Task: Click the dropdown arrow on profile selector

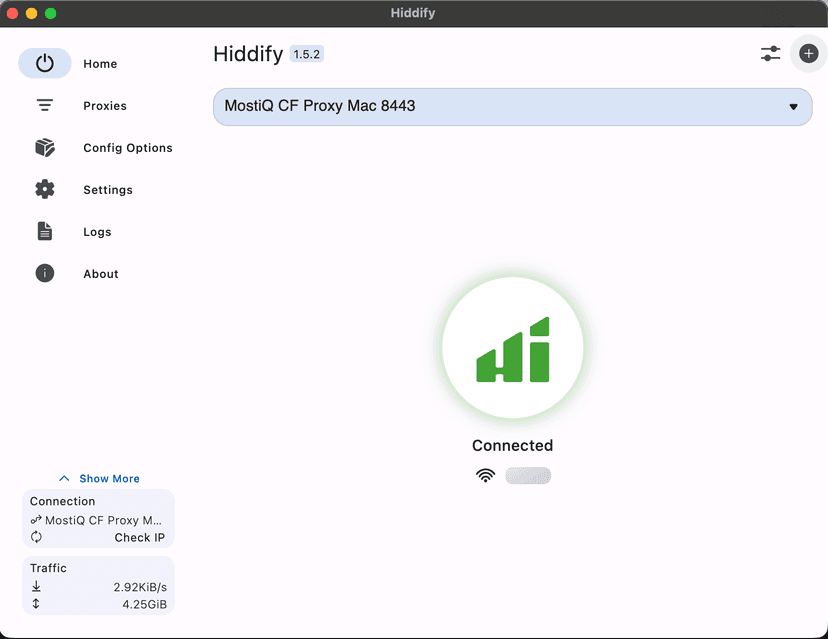Action: tap(793, 107)
